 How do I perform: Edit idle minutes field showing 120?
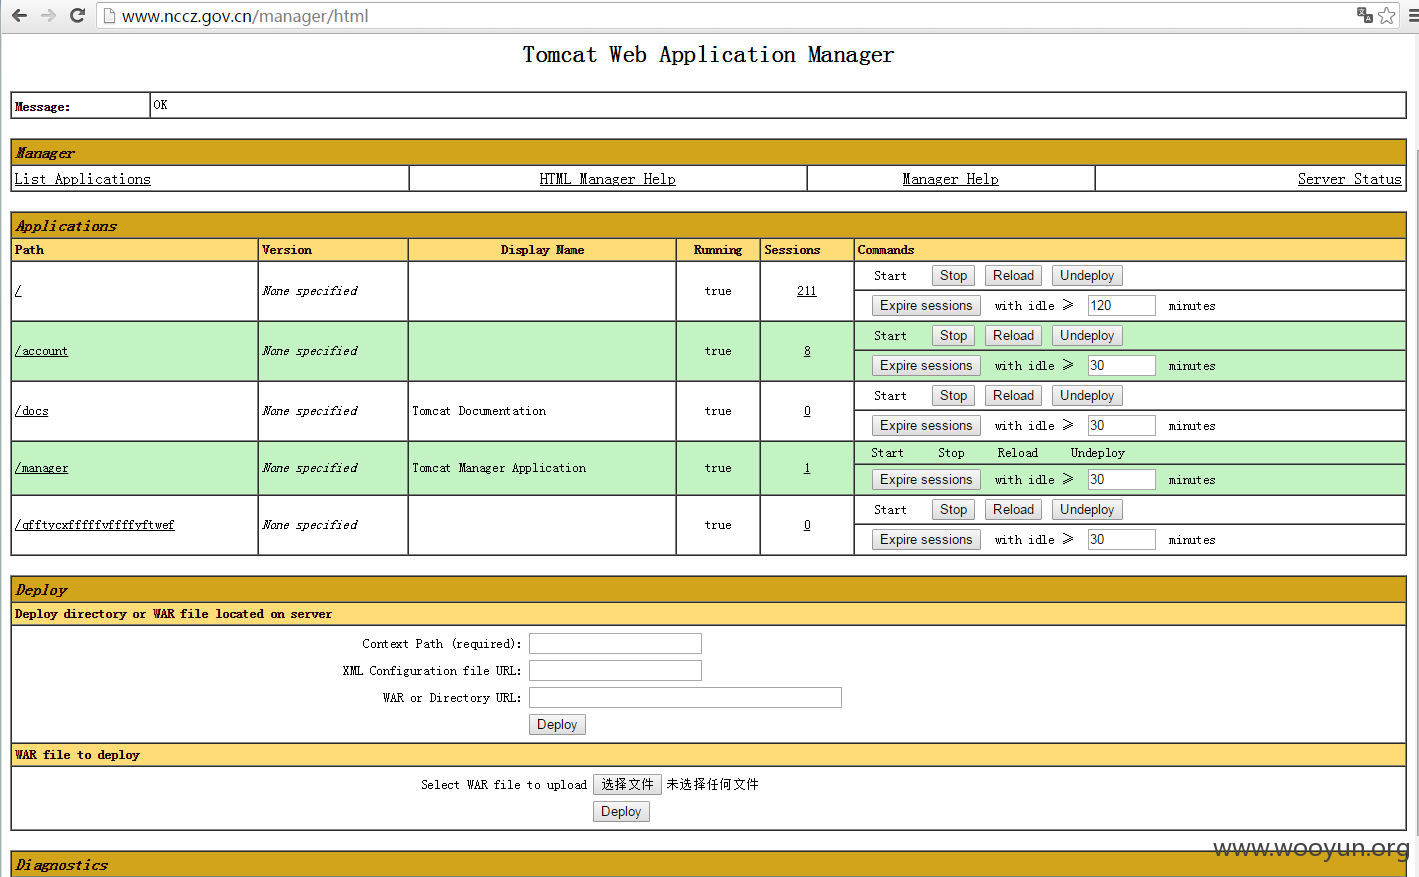(1121, 306)
